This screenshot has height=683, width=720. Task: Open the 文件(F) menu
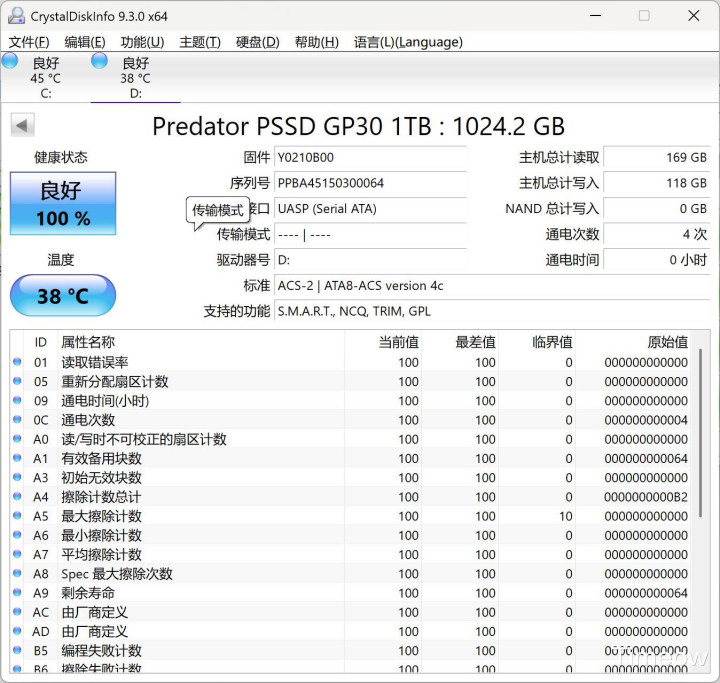29,42
